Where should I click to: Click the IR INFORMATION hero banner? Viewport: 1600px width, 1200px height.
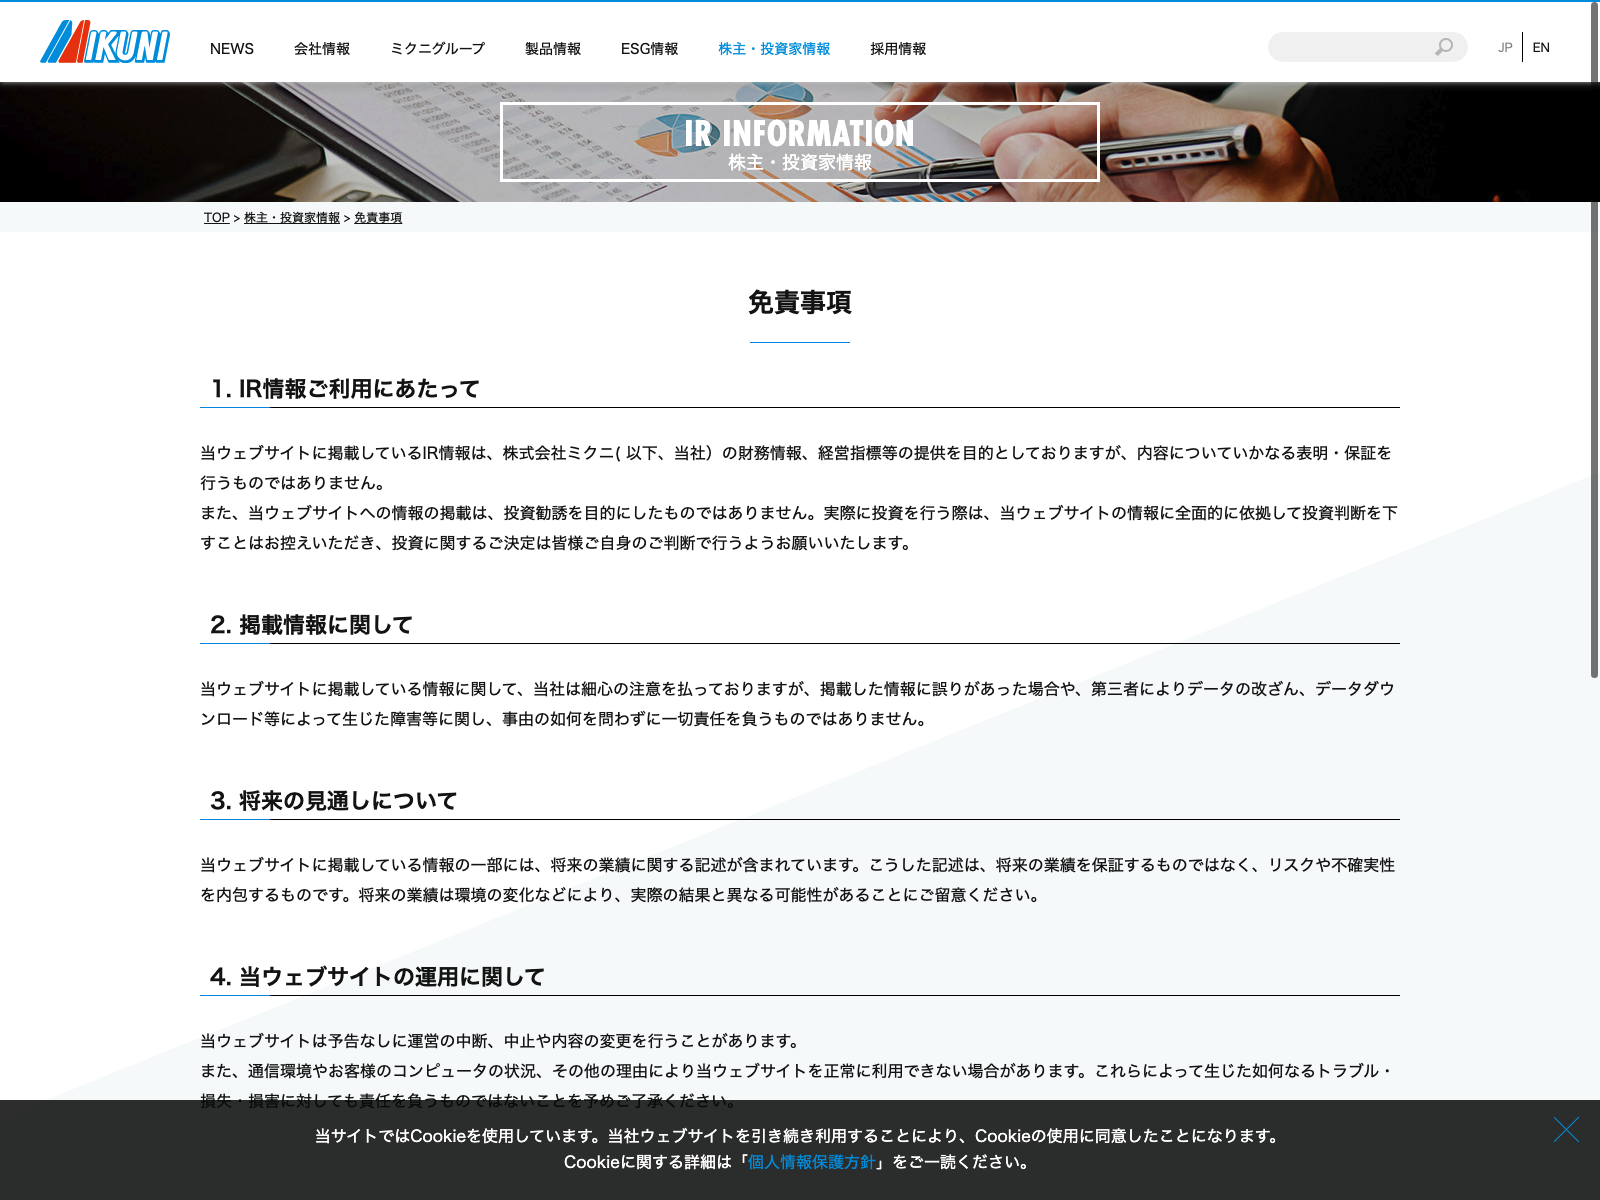tap(799, 142)
